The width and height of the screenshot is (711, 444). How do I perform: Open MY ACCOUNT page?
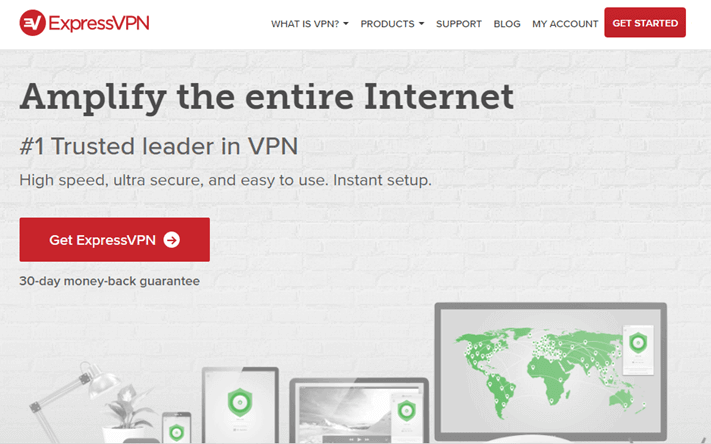(565, 24)
